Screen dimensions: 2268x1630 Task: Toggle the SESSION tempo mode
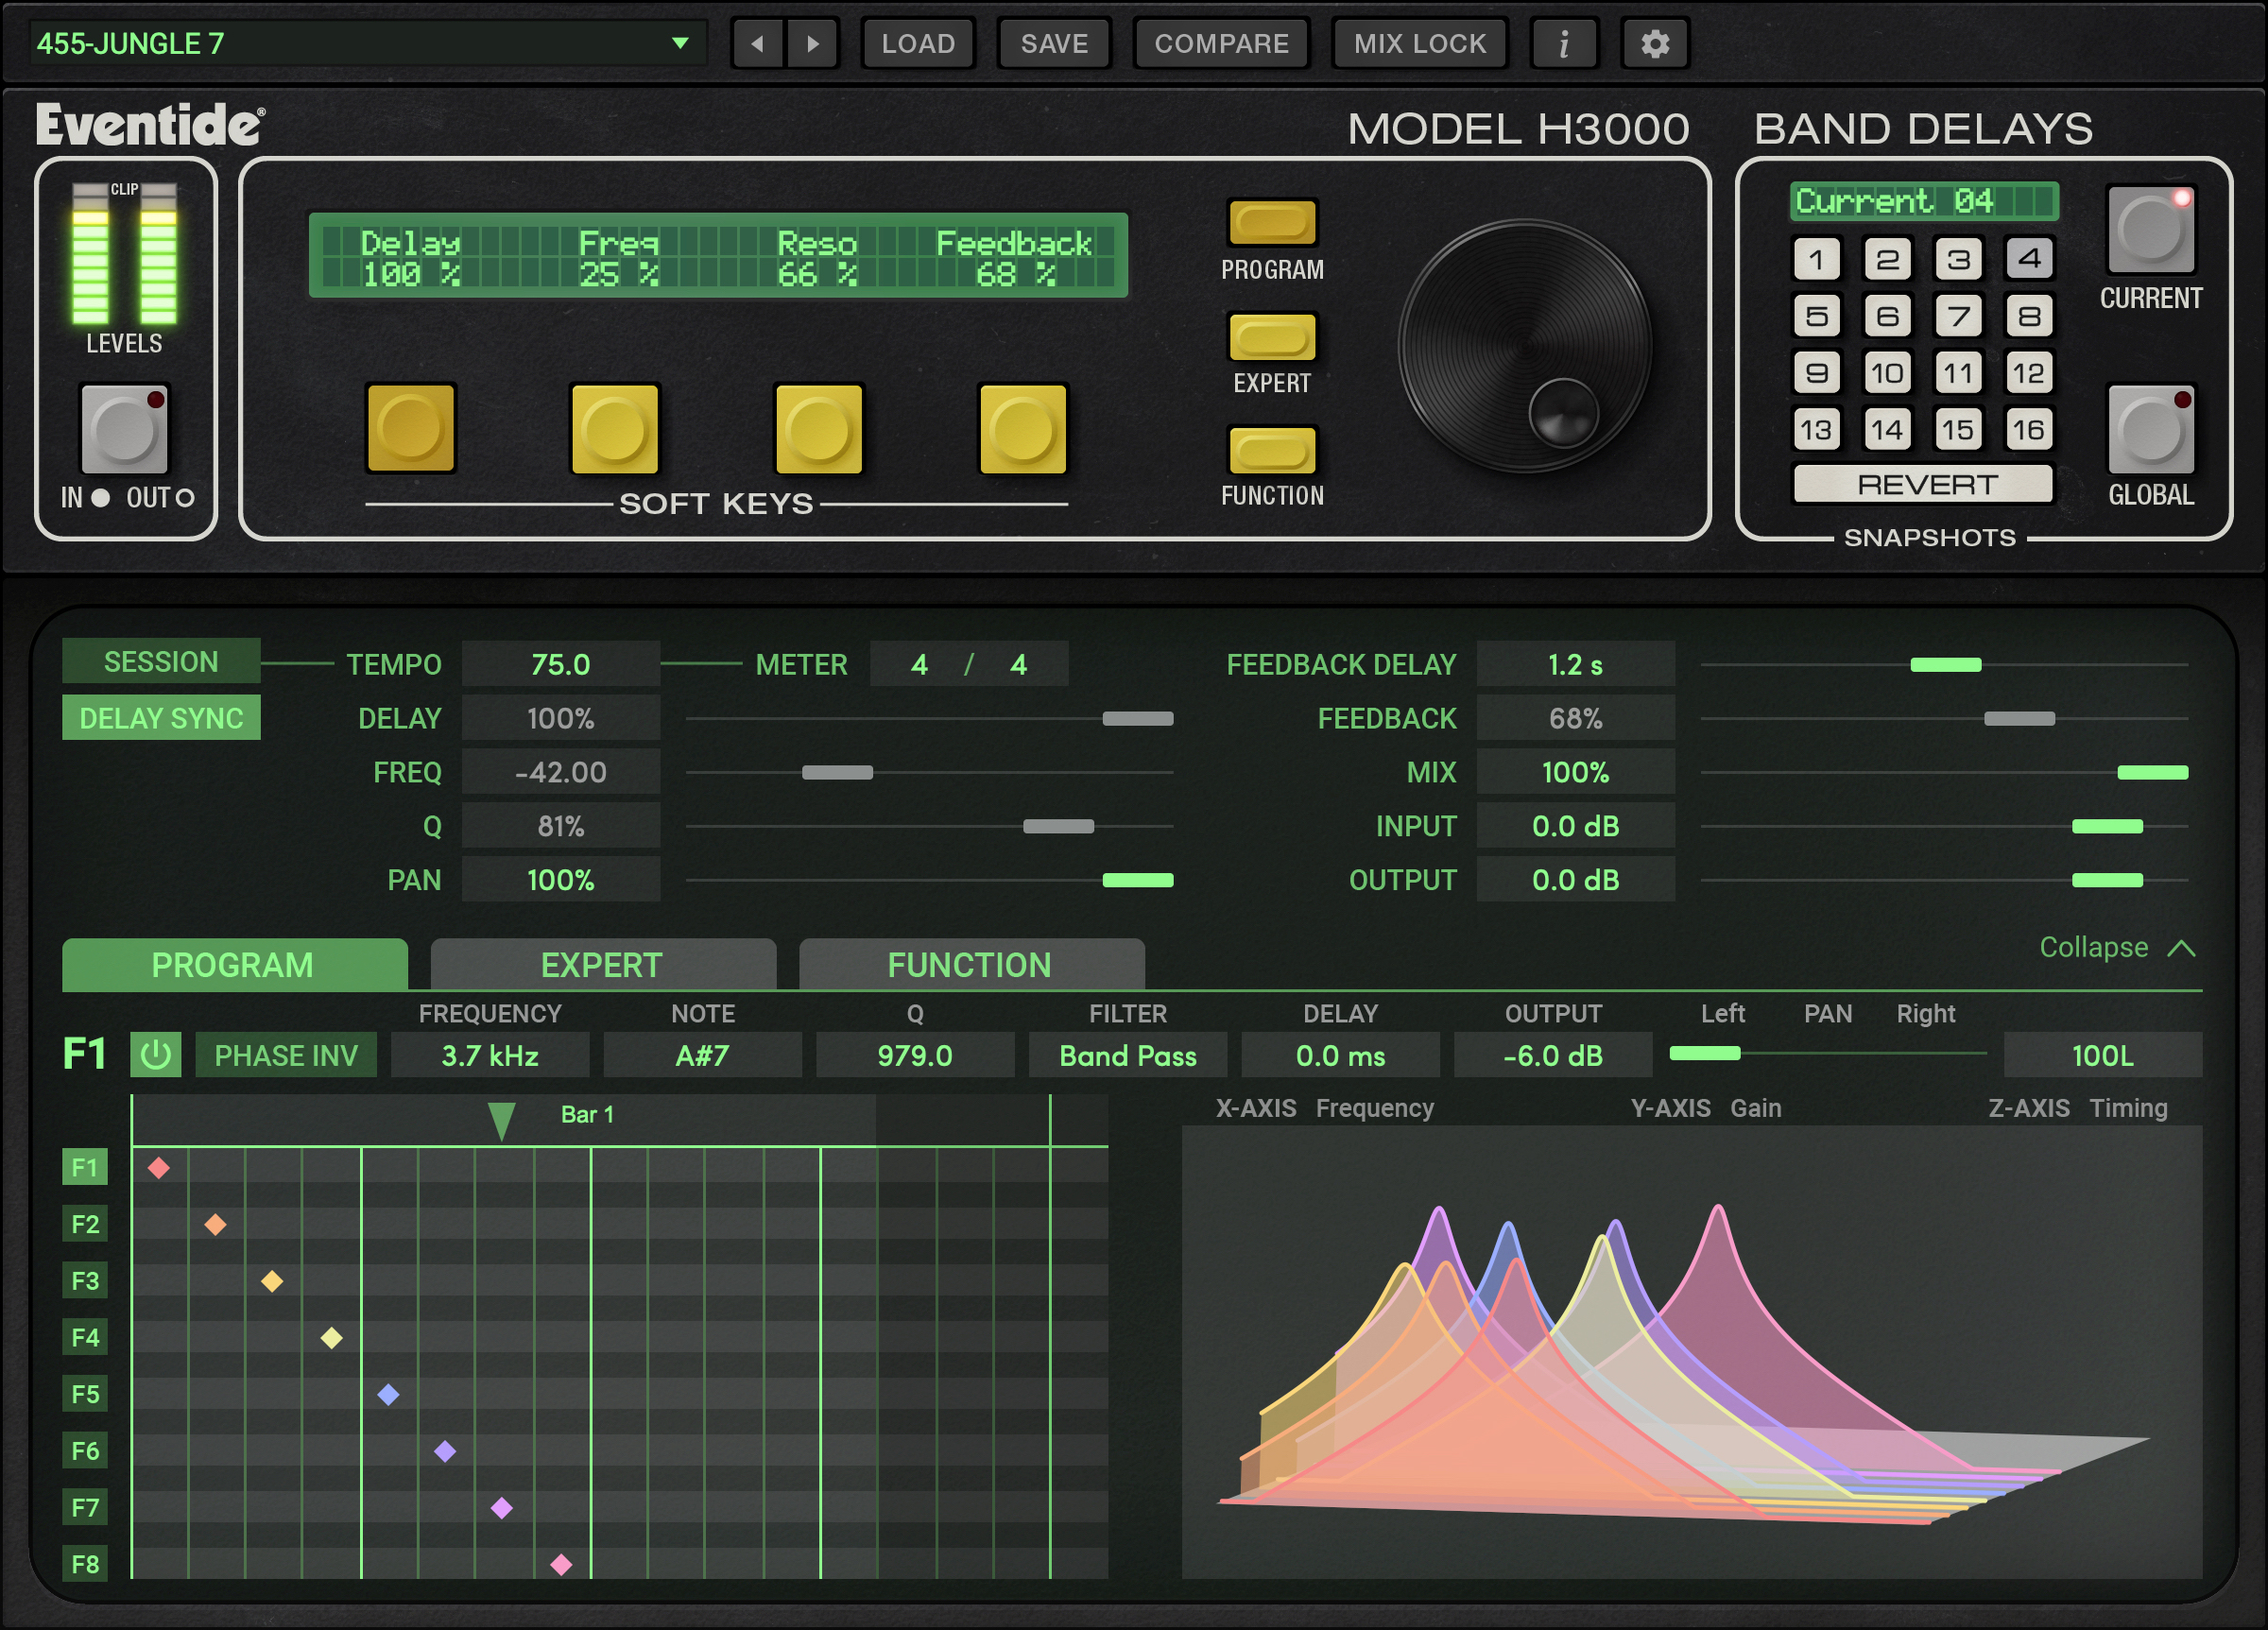click(161, 661)
